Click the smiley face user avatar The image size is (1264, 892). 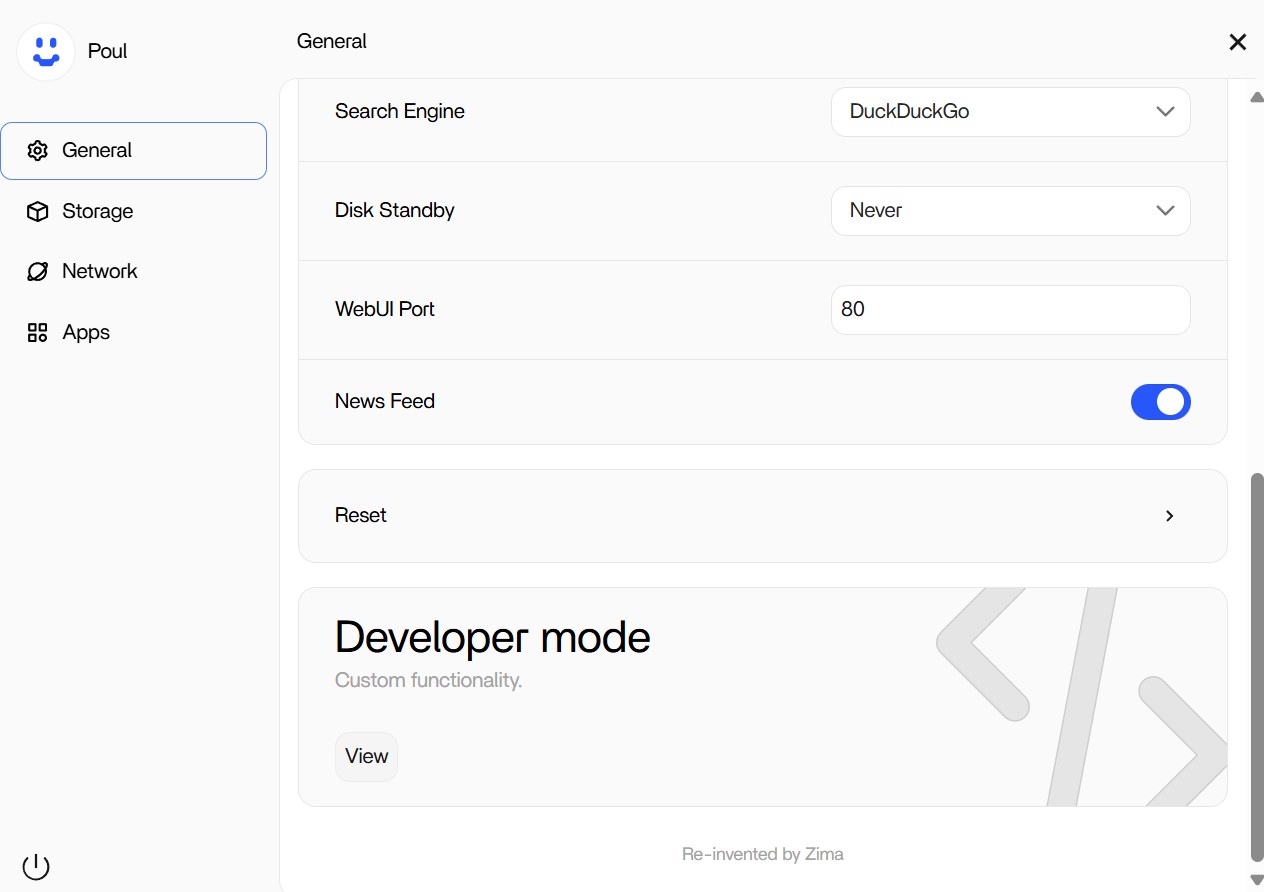click(x=46, y=52)
